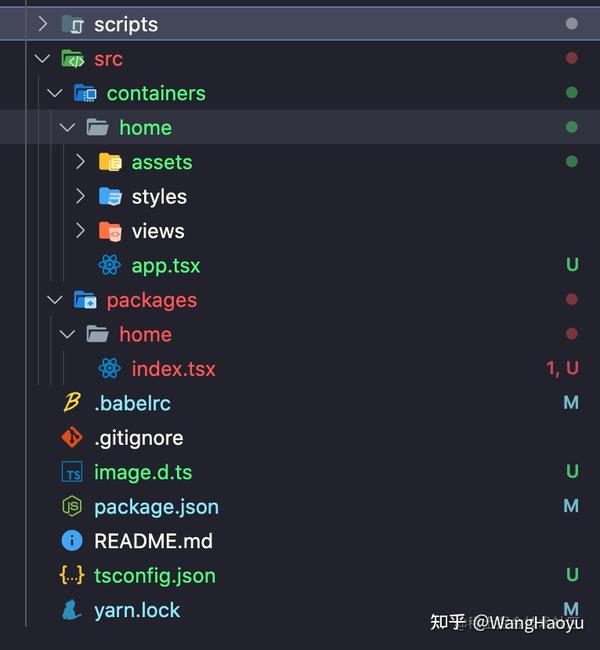
Task: Click the React icon beside app.tsx
Action: point(110,265)
